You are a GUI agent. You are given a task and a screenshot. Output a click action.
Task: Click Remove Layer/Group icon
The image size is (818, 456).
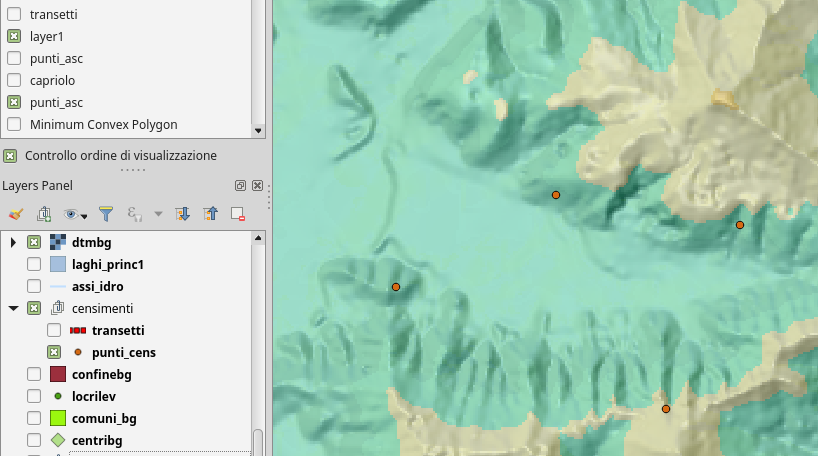coord(238,214)
